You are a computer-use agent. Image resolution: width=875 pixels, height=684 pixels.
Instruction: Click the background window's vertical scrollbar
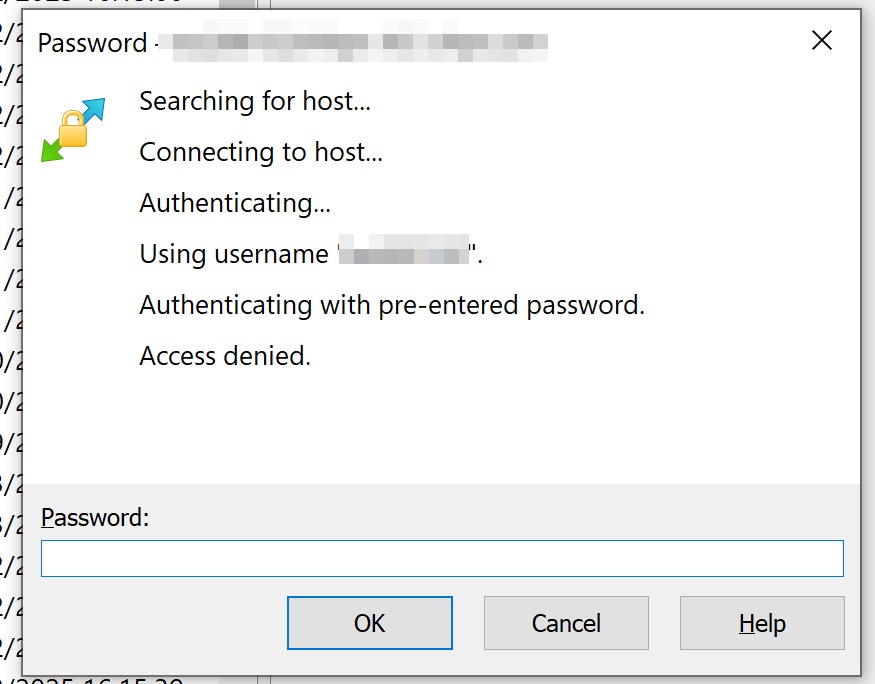[237, 4]
